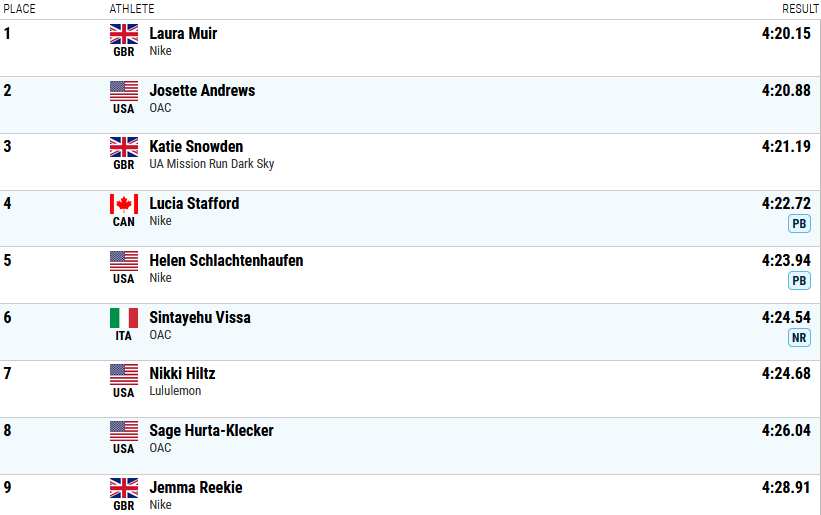Click the USA flag beside Nikki Hiltz

[124, 374]
